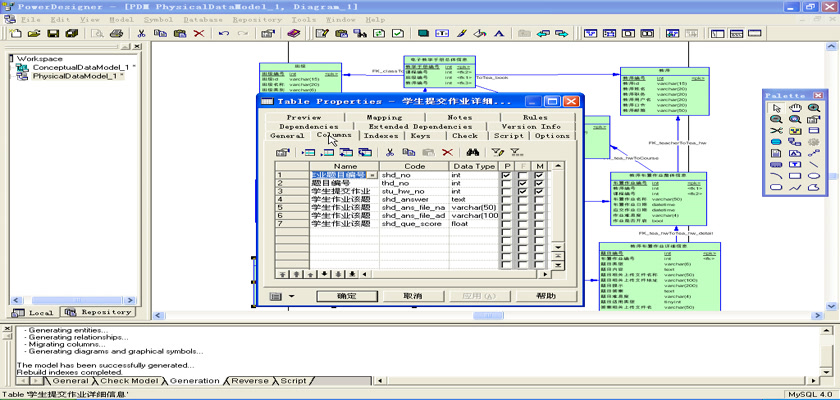Click the float data type cell
The height and width of the screenshot is (400, 840).
click(x=474, y=223)
